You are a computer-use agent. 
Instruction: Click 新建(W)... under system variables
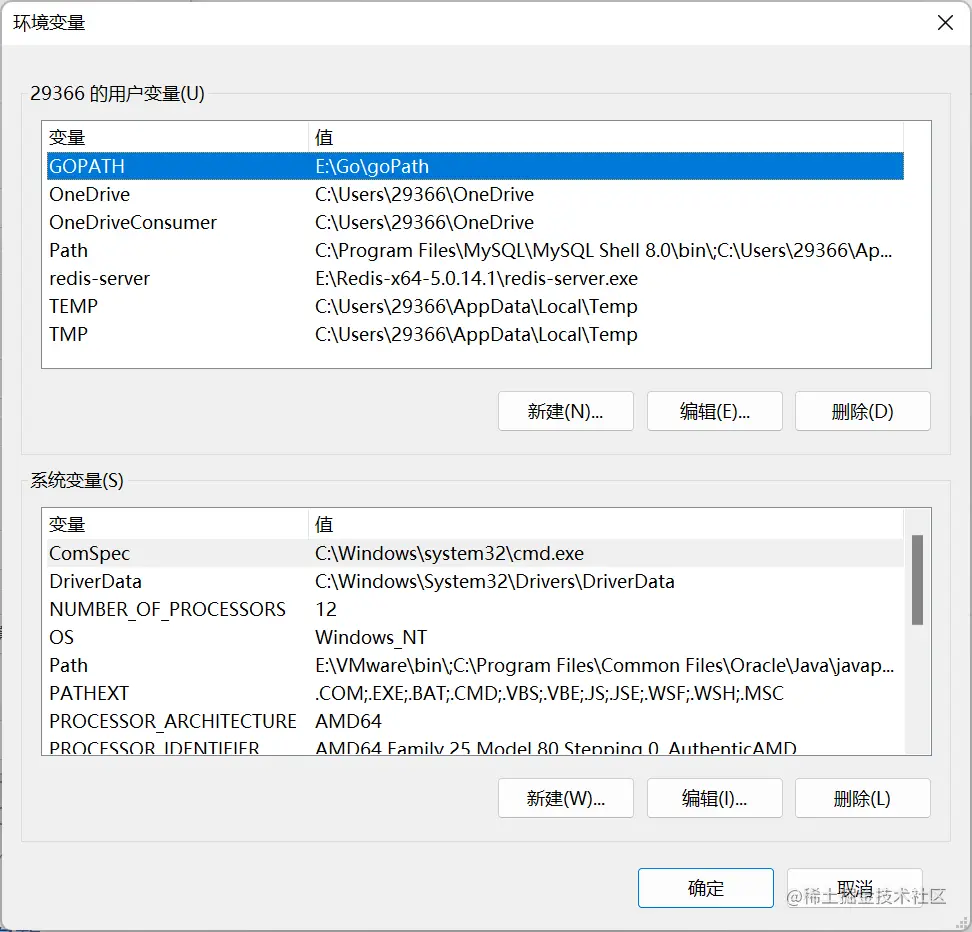565,798
